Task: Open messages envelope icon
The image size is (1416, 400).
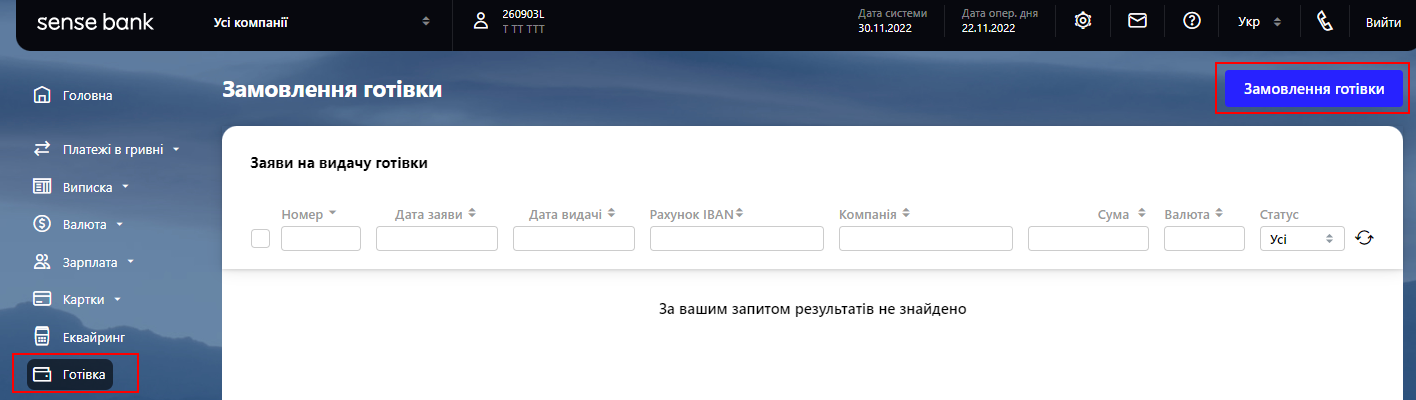Action: 1137,20
